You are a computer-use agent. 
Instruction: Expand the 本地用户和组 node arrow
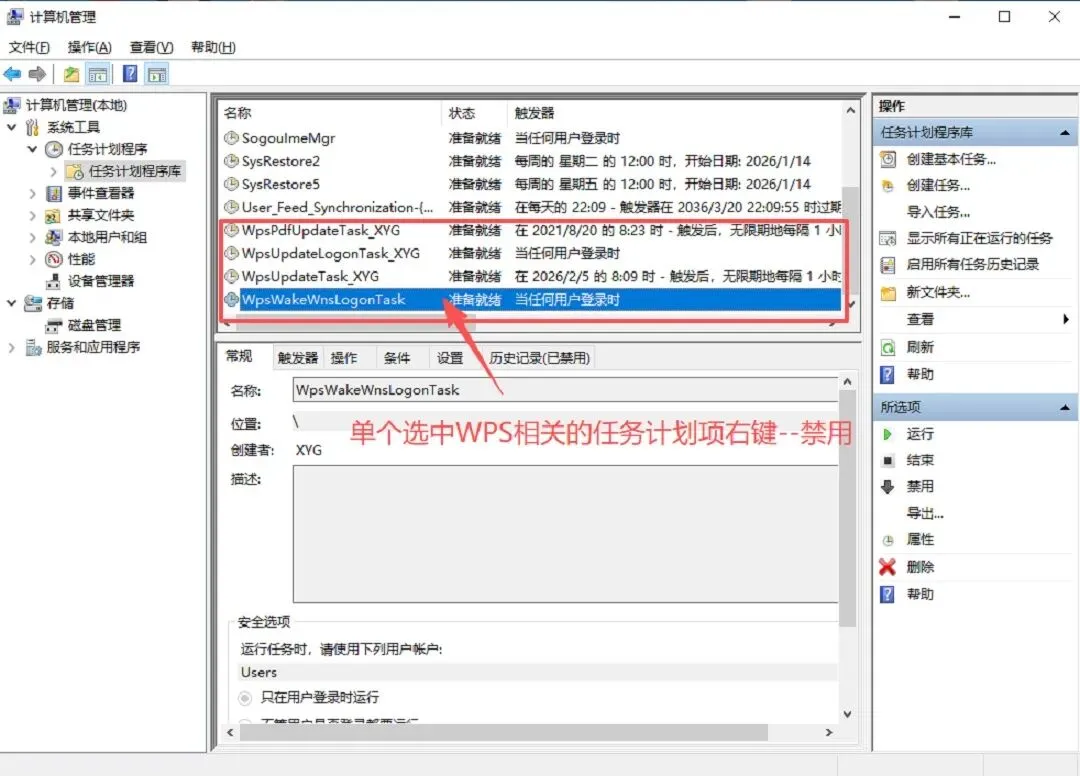(32, 238)
